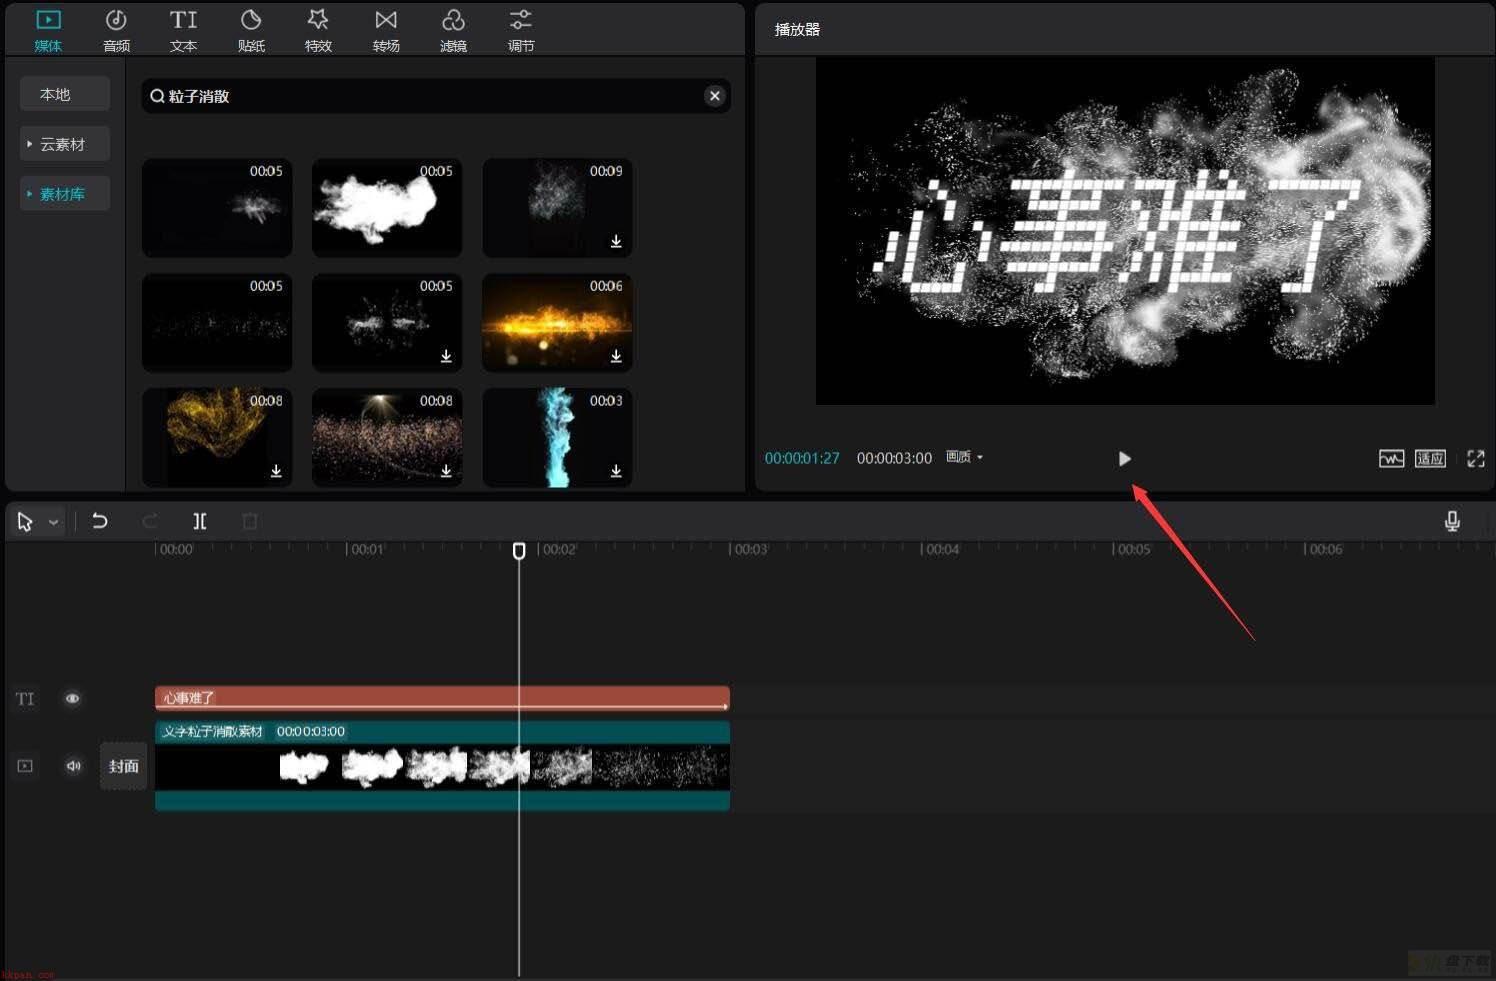Undo the last edit

point(99,521)
